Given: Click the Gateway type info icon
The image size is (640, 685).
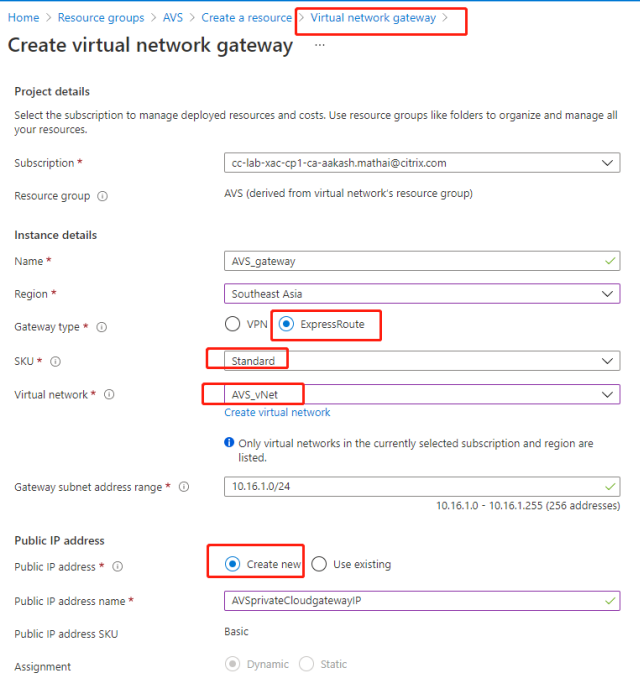Looking at the screenshot, I should 102,327.
